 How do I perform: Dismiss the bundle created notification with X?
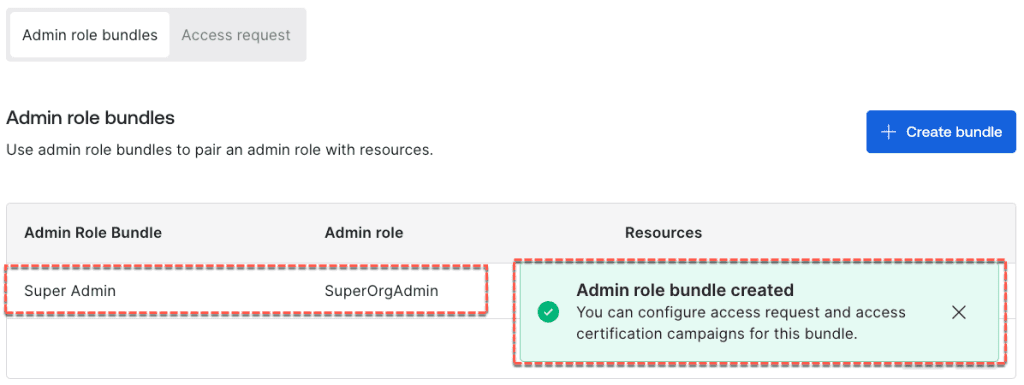coord(958,313)
